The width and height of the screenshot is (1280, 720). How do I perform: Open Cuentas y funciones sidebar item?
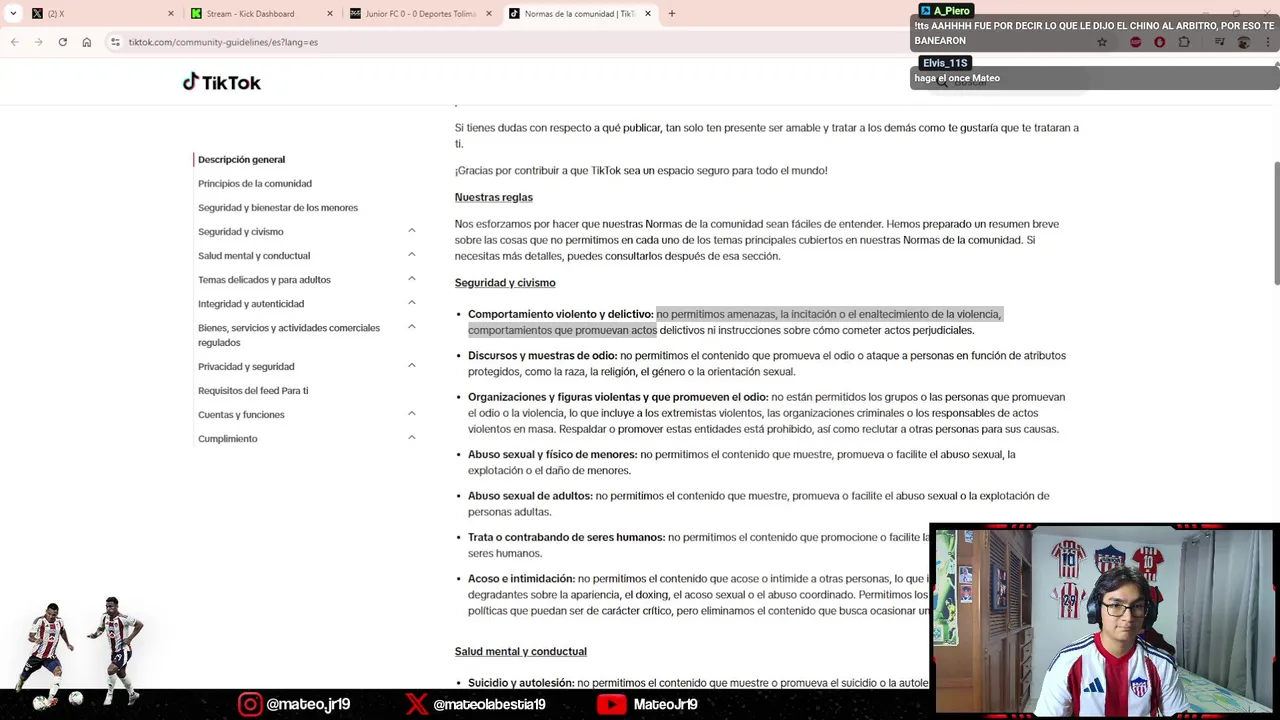241,414
